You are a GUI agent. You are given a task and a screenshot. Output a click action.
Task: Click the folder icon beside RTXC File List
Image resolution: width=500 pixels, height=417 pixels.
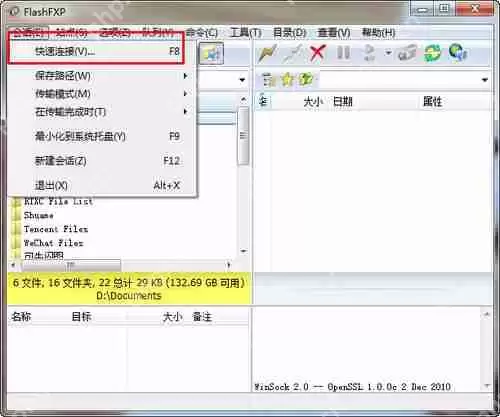[x=16, y=202]
